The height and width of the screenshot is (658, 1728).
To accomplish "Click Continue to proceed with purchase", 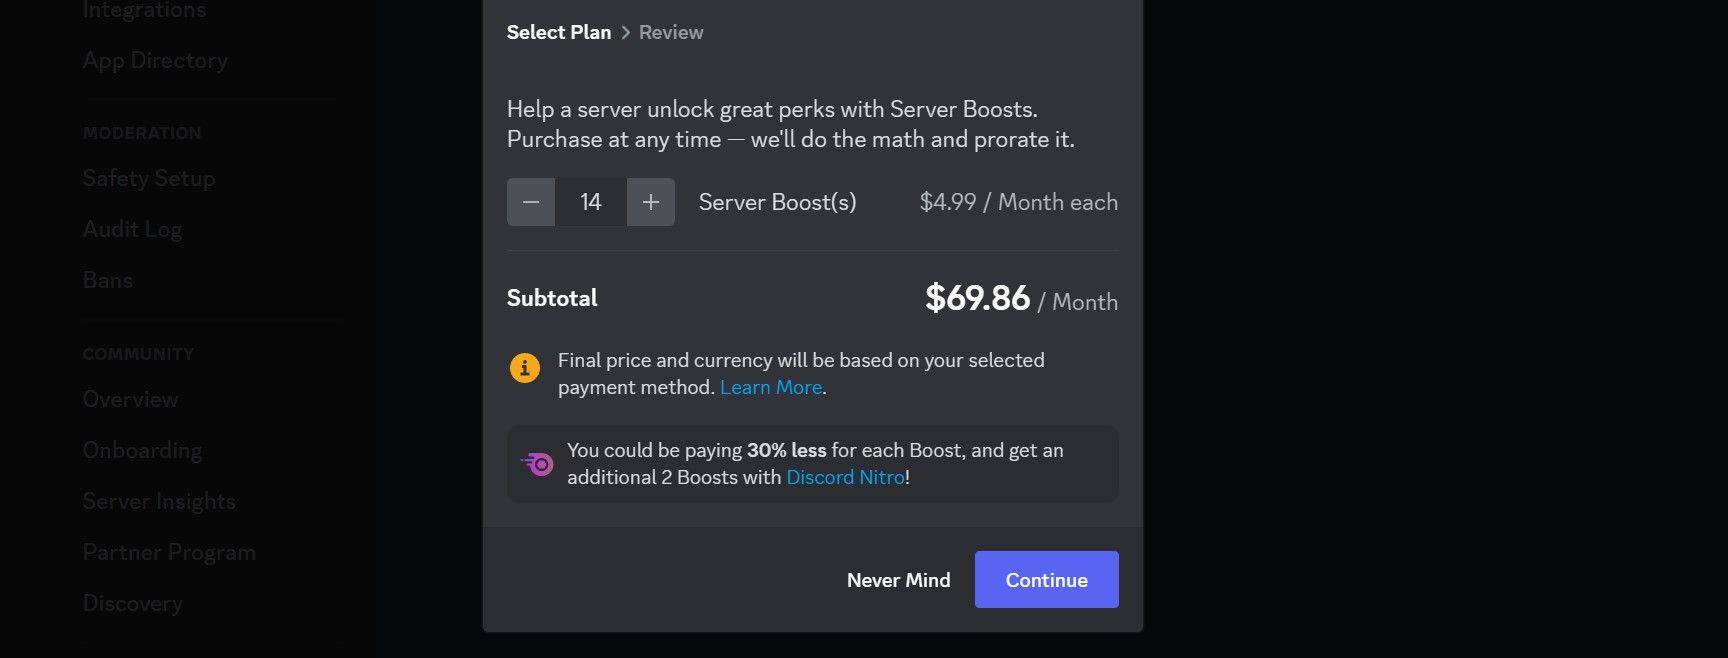I will [1046, 579].
